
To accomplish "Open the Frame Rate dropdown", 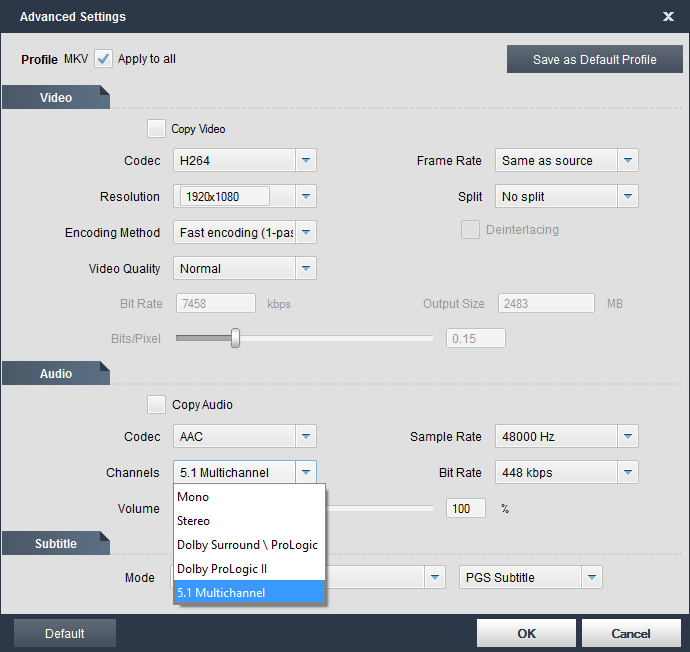I will point(627,161).
